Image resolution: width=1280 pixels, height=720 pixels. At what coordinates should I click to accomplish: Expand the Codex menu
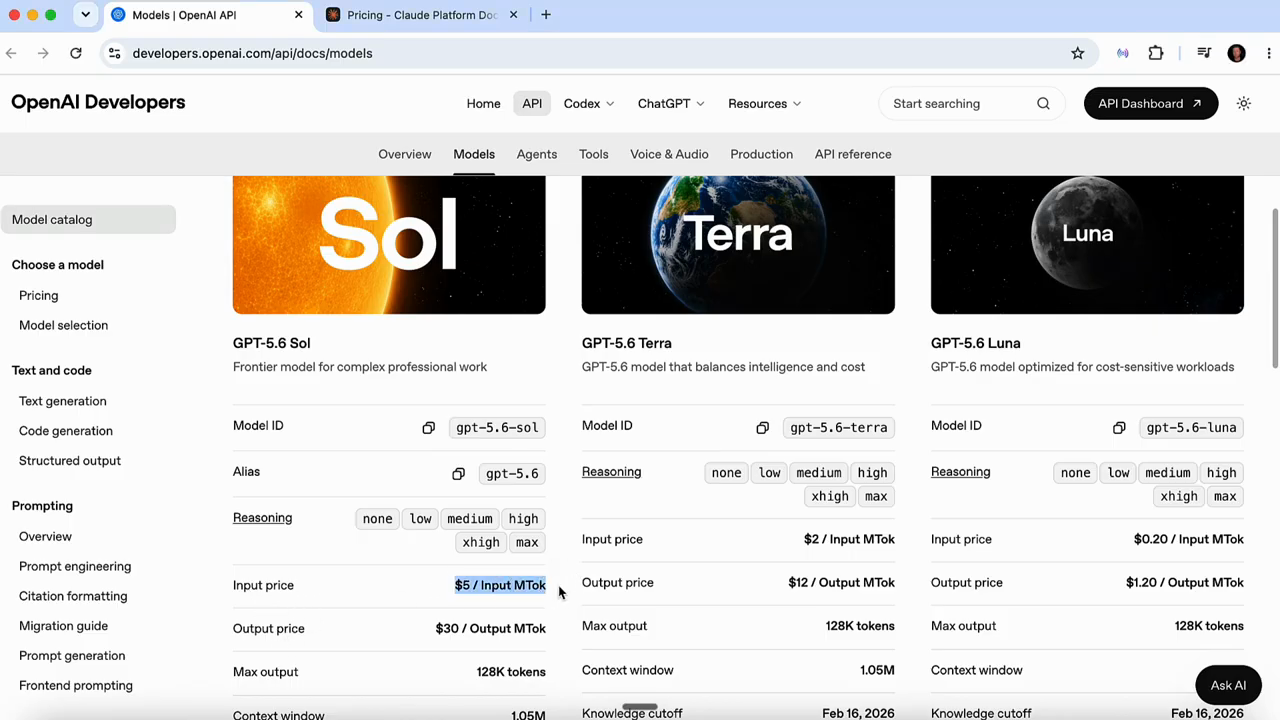point(589,104)
